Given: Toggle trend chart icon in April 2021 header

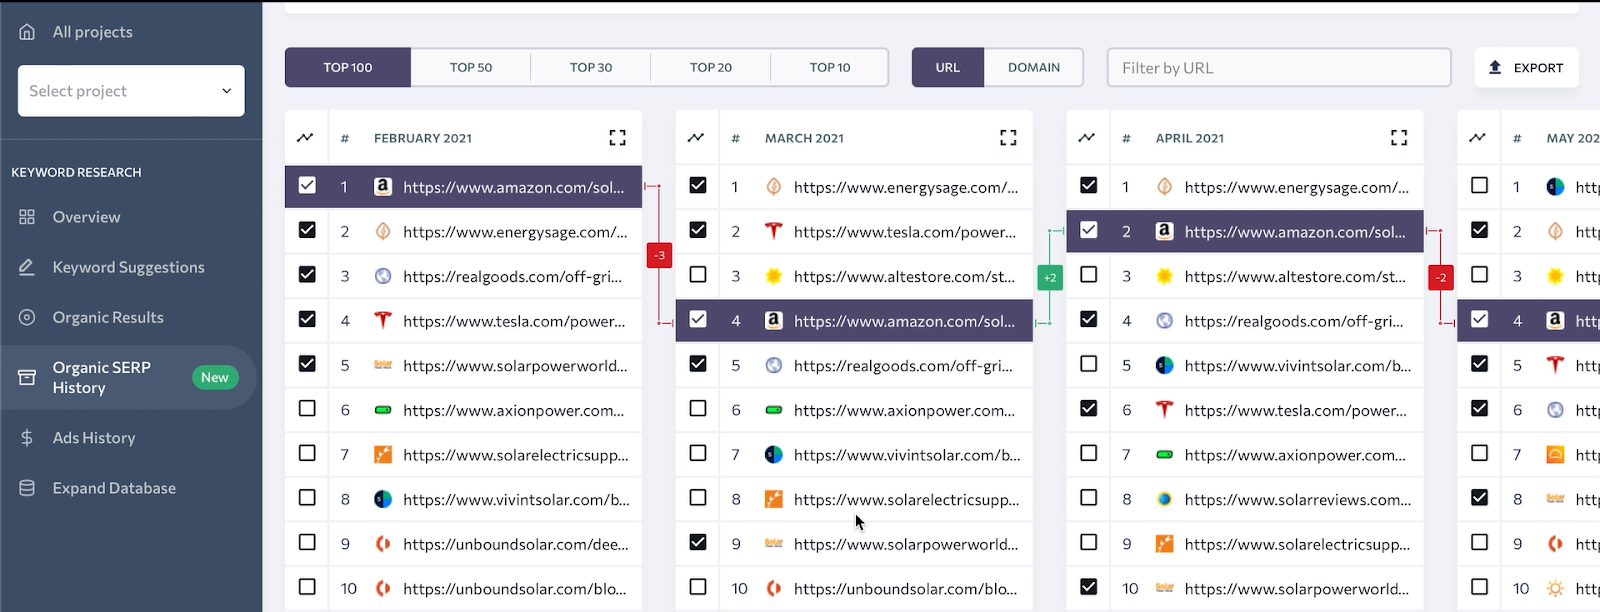Looking at the screenshot, I should click(x=1087, y=138).
